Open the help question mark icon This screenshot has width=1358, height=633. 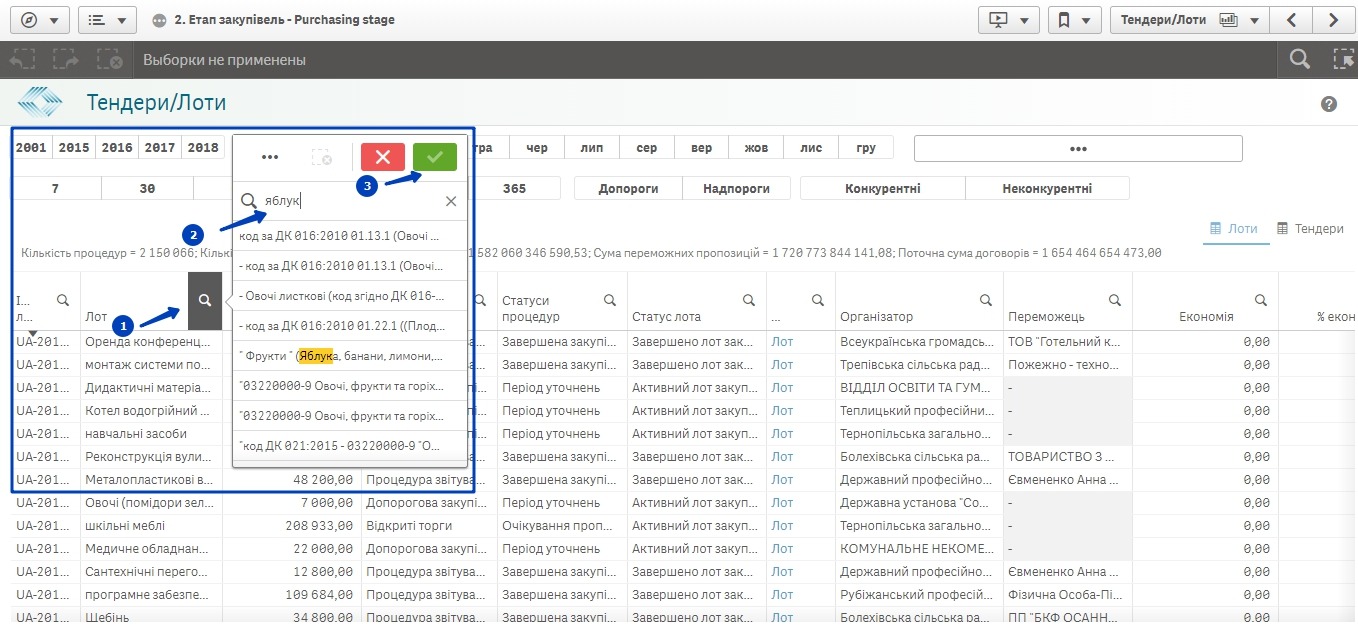[x=1329, y=104]
